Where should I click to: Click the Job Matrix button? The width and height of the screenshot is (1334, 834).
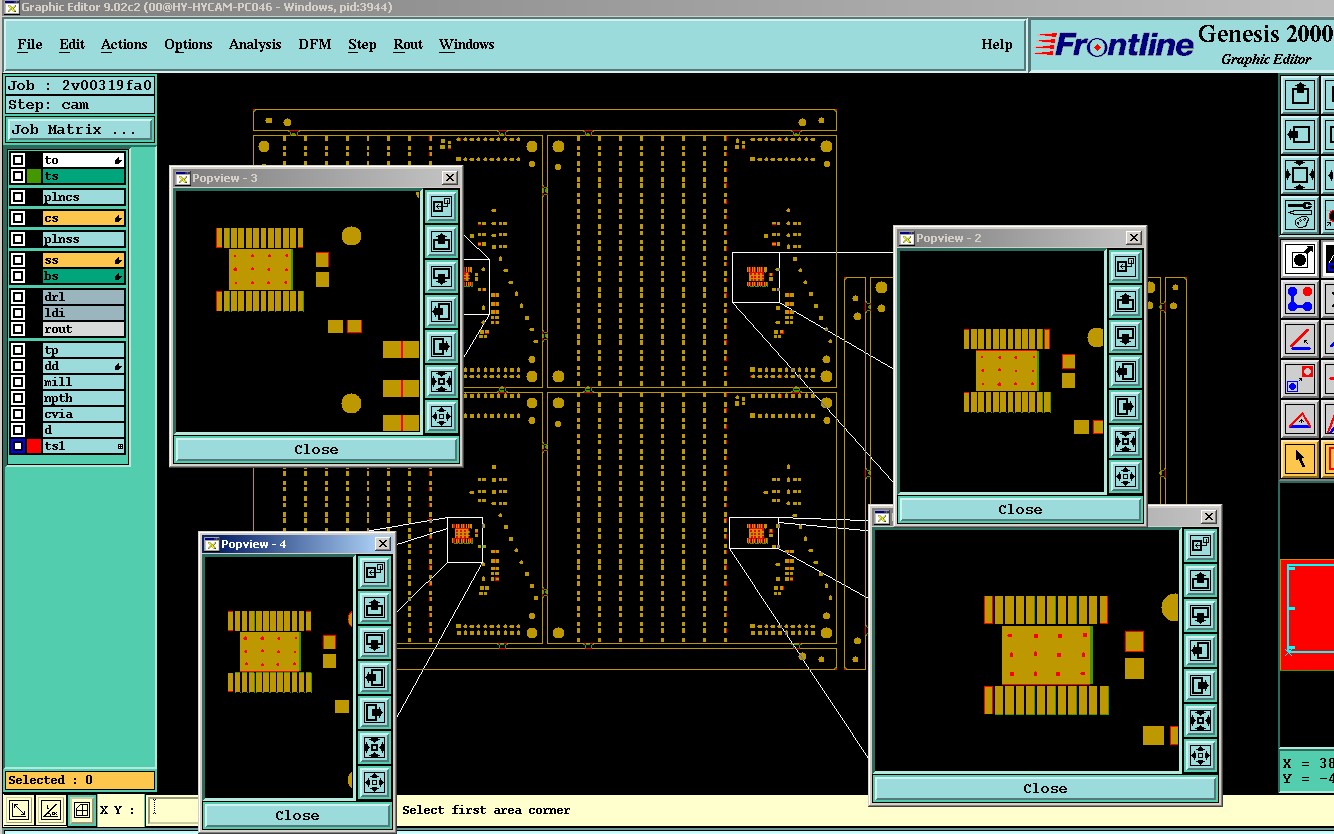80,129
